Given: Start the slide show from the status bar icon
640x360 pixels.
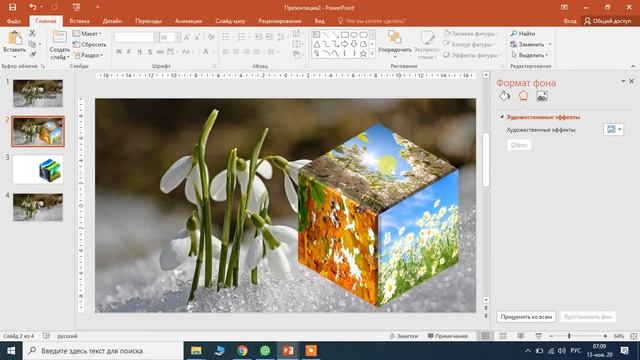Looking at the screenshot, I should (538, 336).
